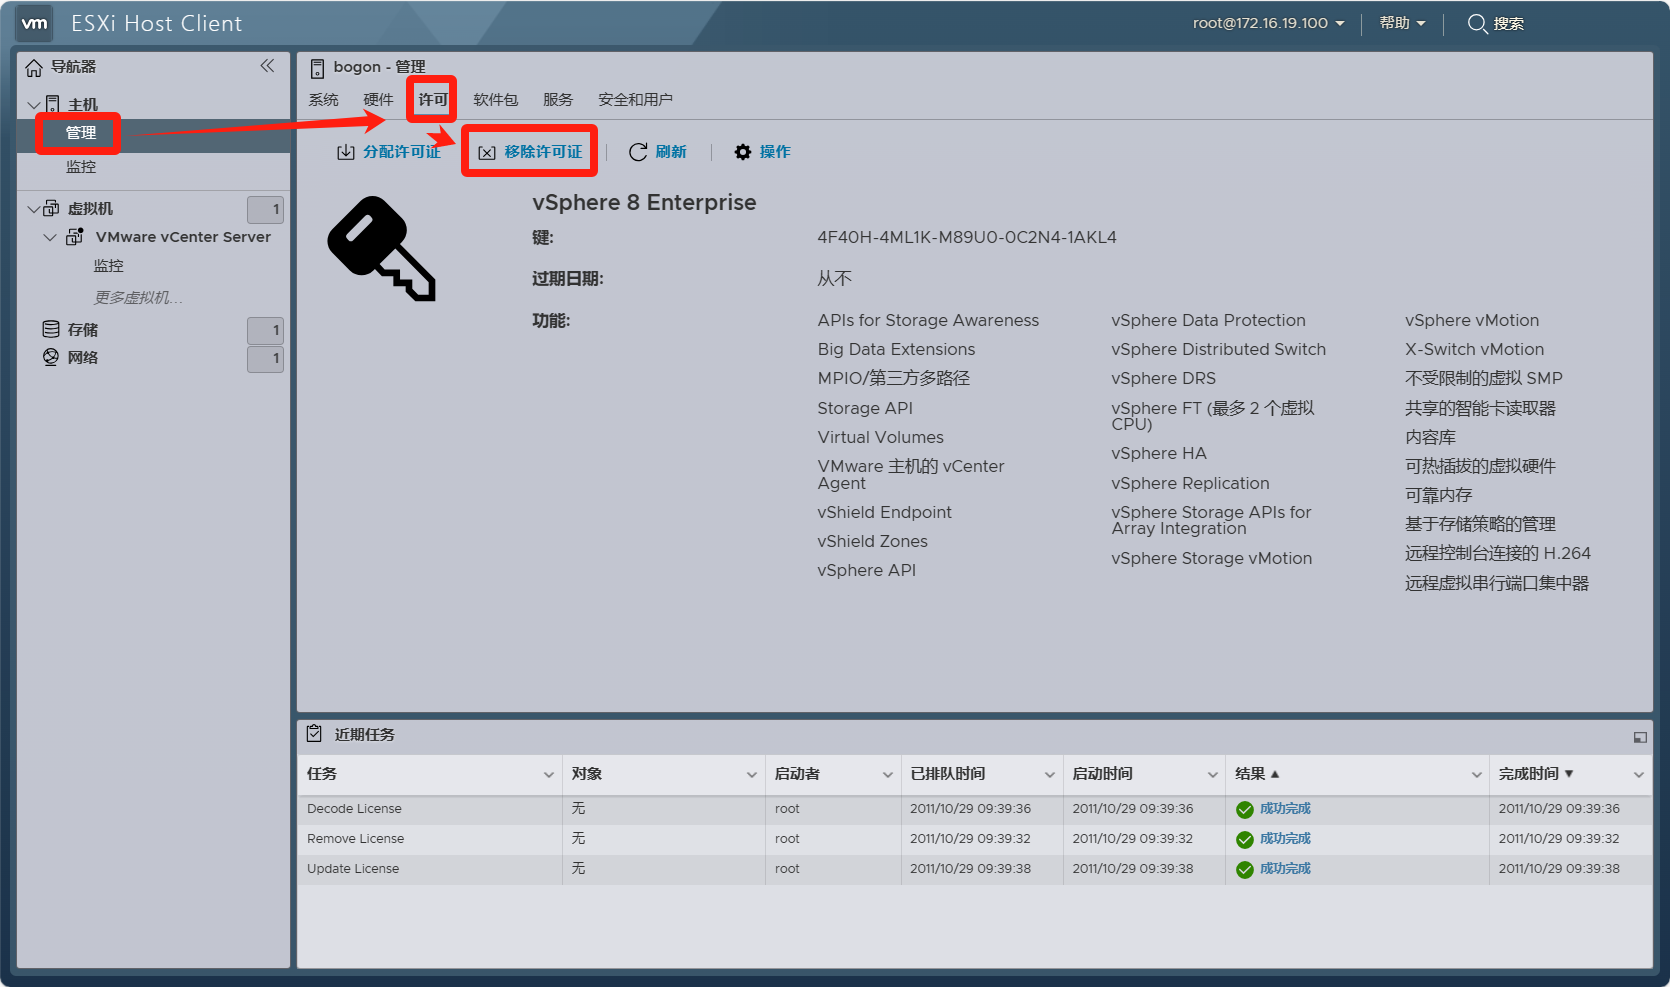The image size is (1670, 987).
Task: Open the Task (任务) column dropdown
Action: [x=548, y=775]
